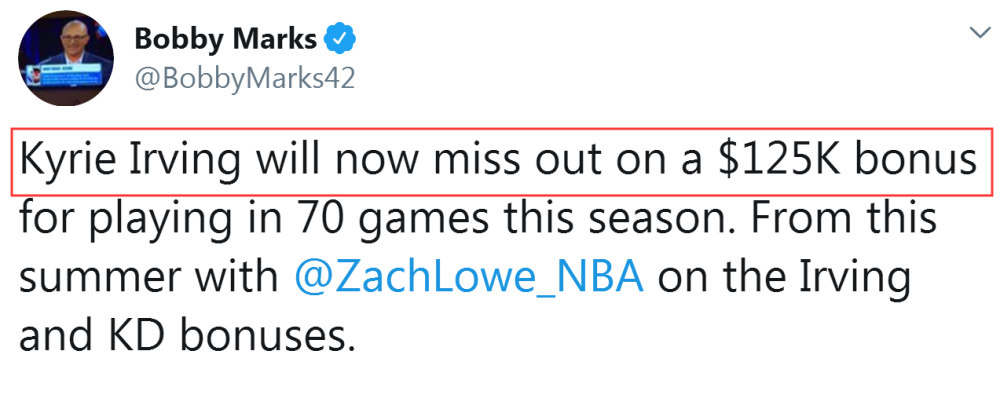The width and height of the screenshot is (1000, 402).
Task: Open the @ZachLowe_NBA mention link
Action: click(469, 277)
